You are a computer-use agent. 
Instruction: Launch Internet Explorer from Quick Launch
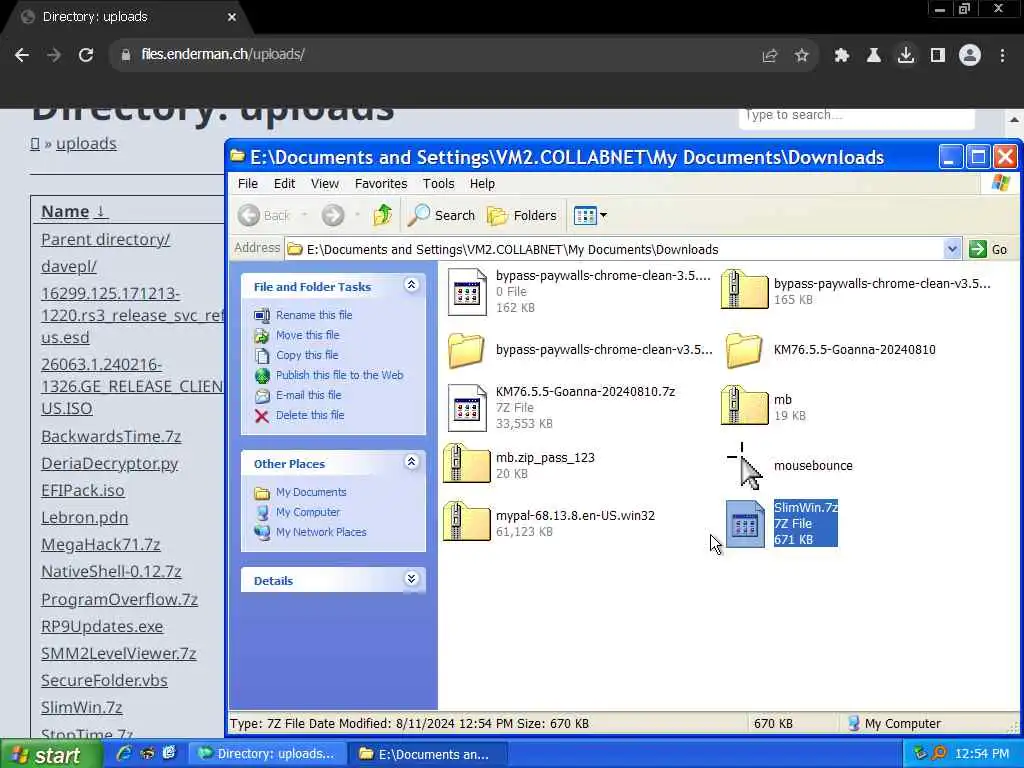(123, 754)
